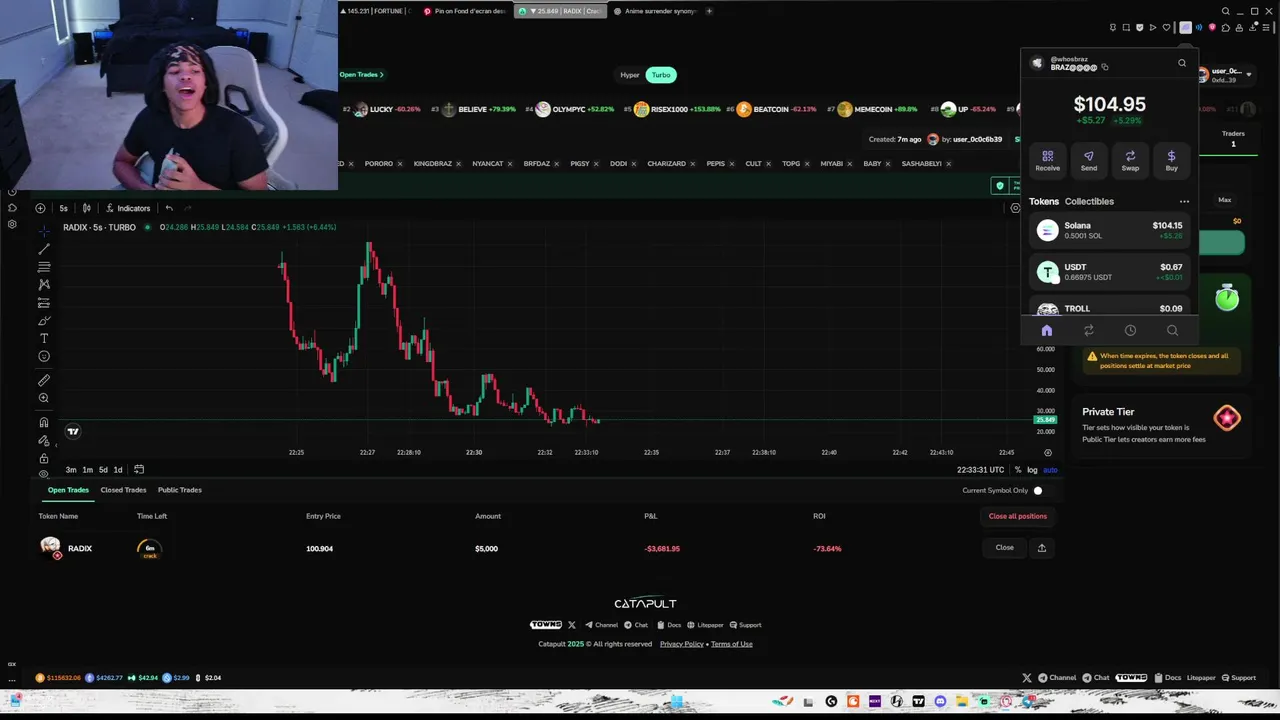Click Close all positions

pyautogui.click(x=1017, y=516)
